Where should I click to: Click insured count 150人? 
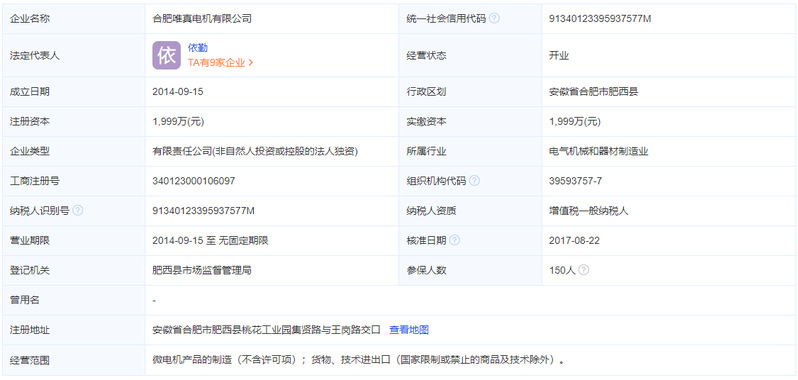[562, 270]
